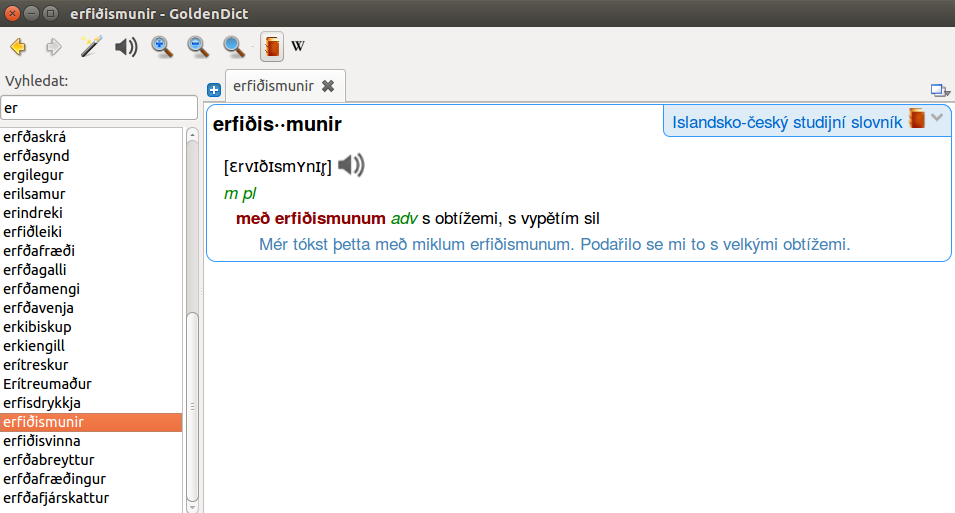The height and width of the screenshot is (513, 955).
Task: Go forward with the grey right arrow
Action: 54,46
